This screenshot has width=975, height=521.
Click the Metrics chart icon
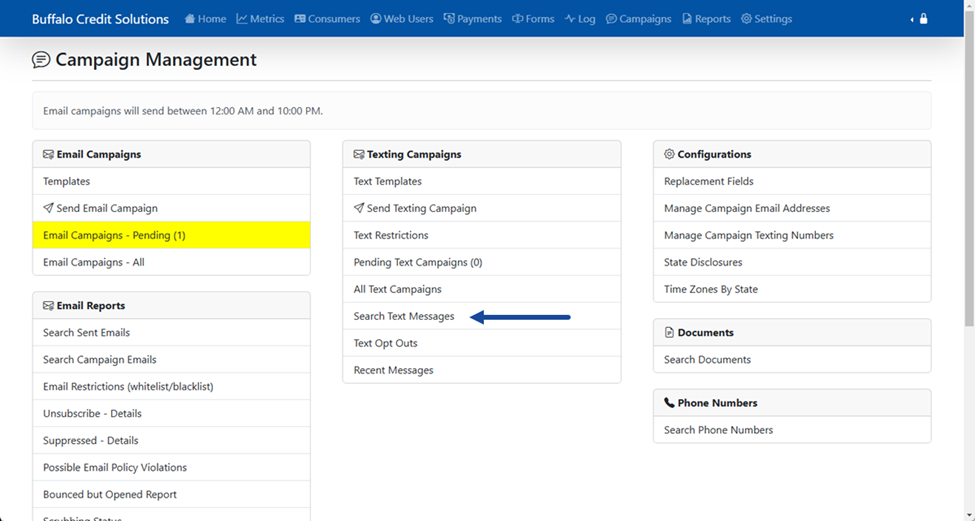pyautogui.click(x=242, y=19)
